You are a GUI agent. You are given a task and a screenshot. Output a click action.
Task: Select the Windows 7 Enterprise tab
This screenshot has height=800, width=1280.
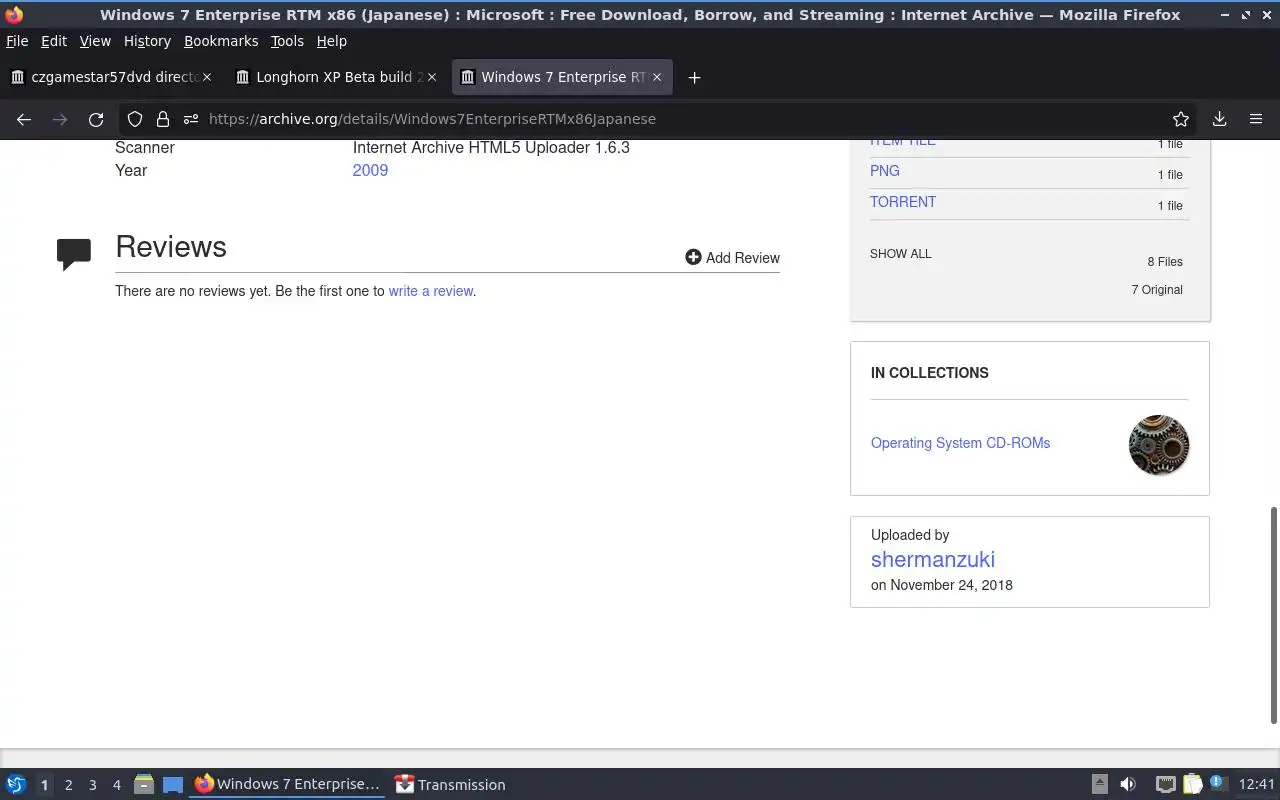tap(562, 77)
